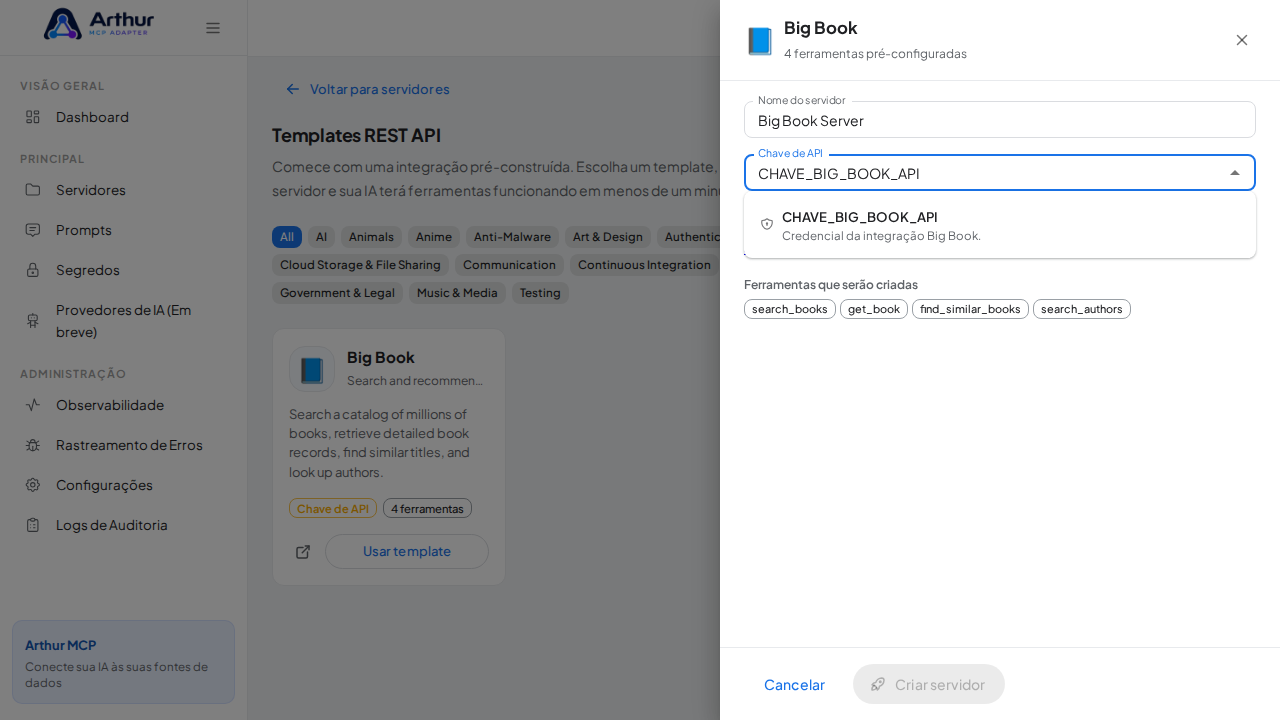
Task: Filter templates by Anti-Malware category
Action: tap(512, 237)
